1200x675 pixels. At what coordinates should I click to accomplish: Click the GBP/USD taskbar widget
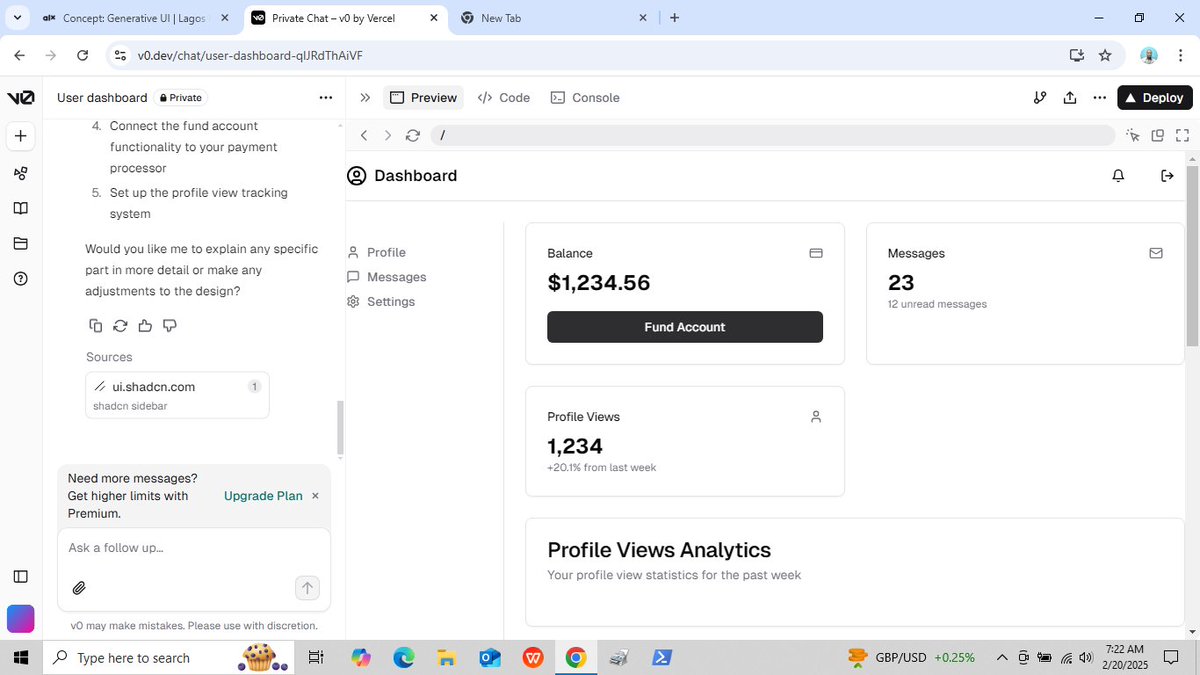910,657
